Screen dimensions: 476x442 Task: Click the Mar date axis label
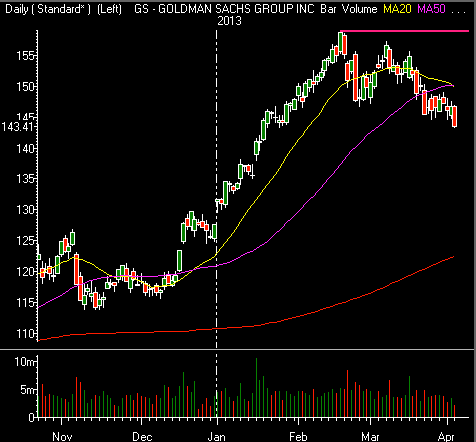pos(370,436)
